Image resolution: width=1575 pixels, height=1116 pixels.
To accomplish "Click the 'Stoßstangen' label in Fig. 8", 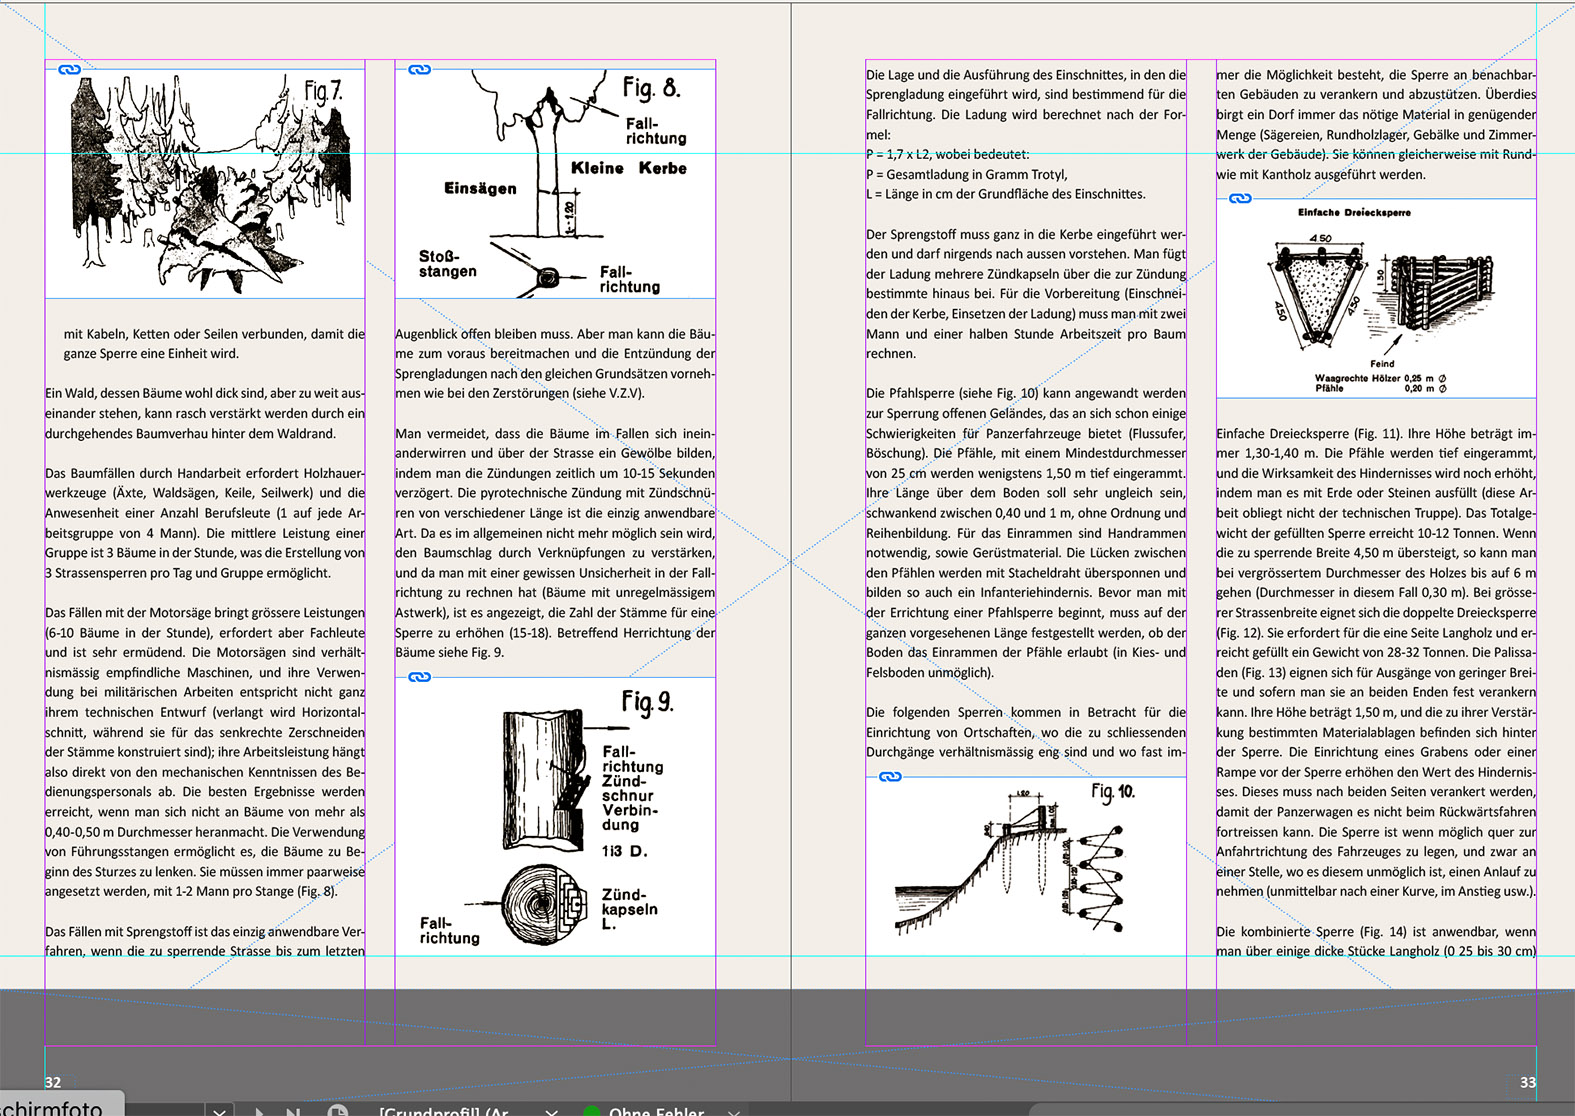I will pos(448,263).
